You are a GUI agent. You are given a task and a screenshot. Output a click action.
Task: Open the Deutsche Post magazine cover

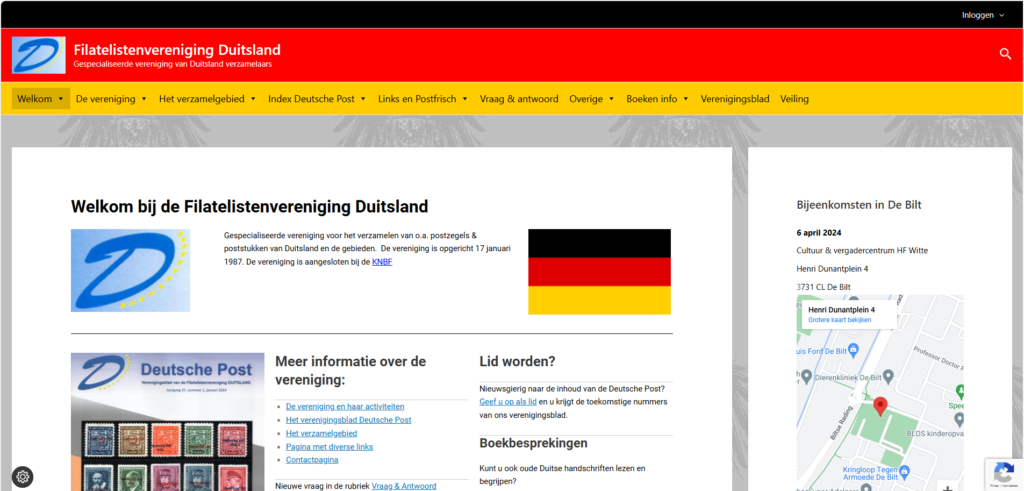[x=168, y=422]
